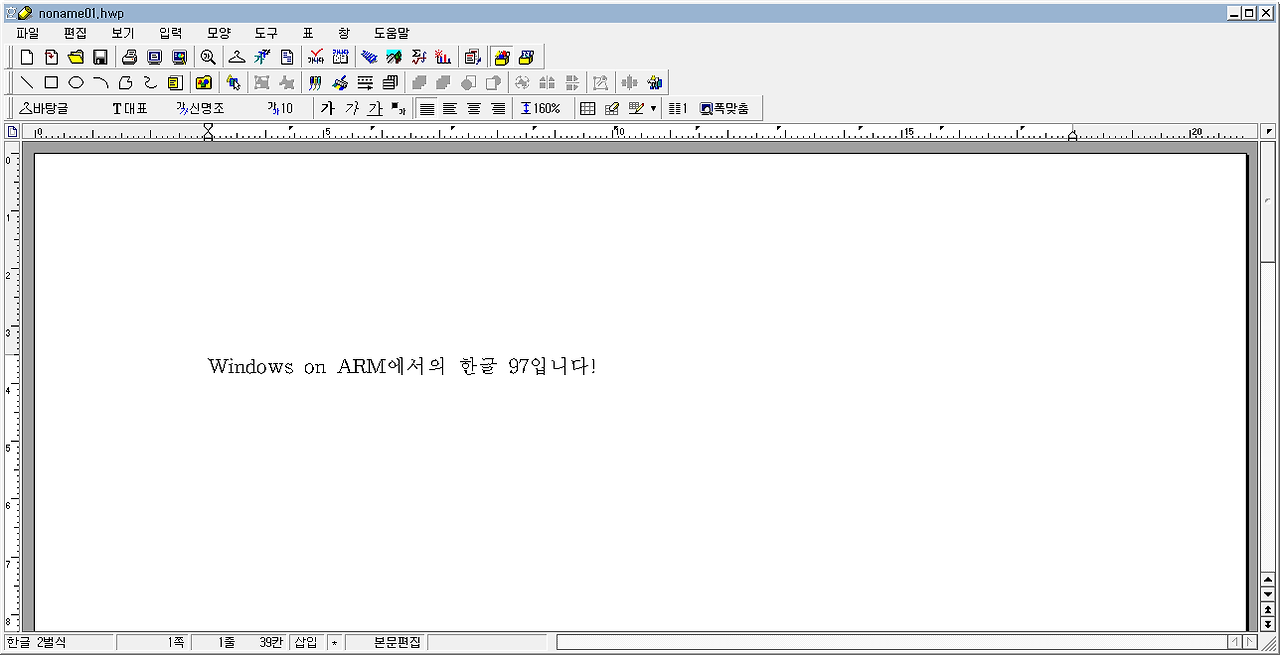
Task: Click the document template icon beside hanger tools
Action: [287, 58]
